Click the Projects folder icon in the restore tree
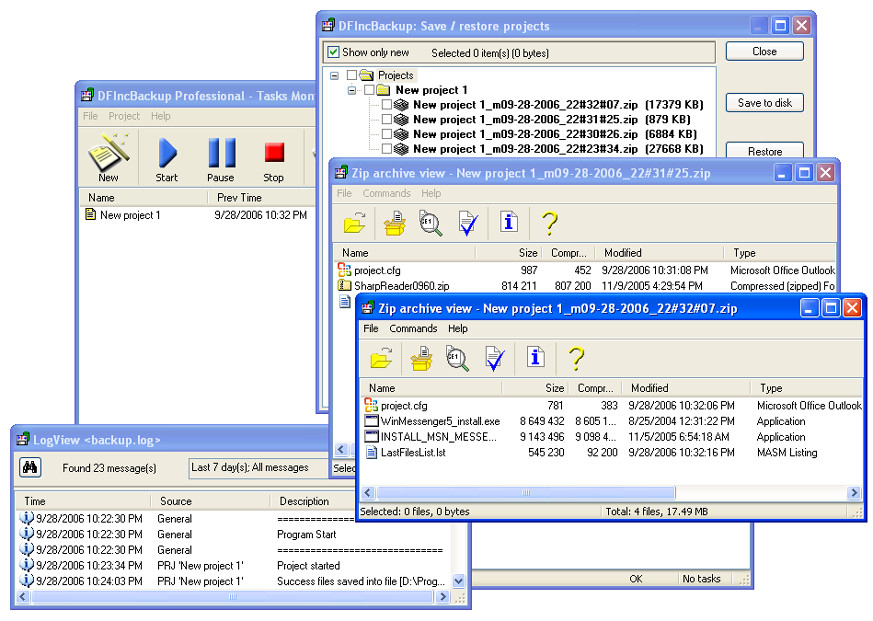This screenshot has height=621, width=873. point(366,75)
